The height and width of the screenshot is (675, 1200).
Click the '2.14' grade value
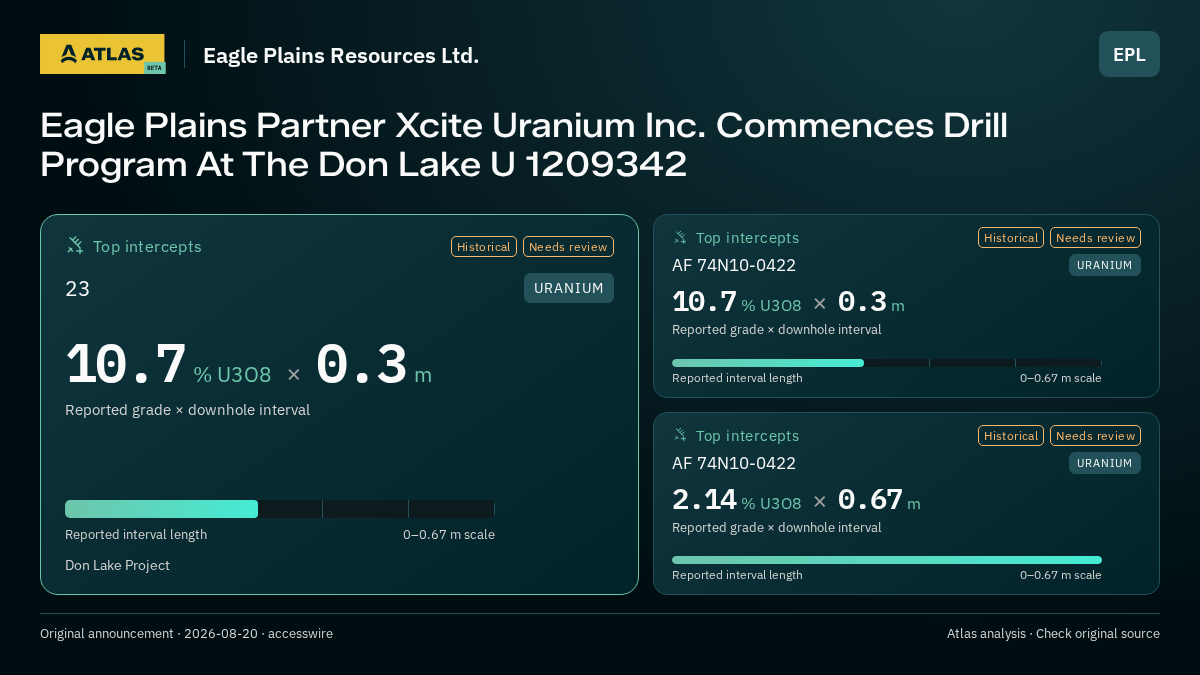pyautogui.click(x=704, y=500)
